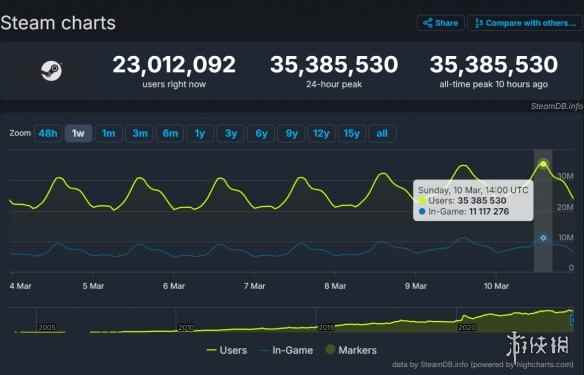Select the 9y zoom range
Viewport: 584px width, 375px height.
point(292,133)
